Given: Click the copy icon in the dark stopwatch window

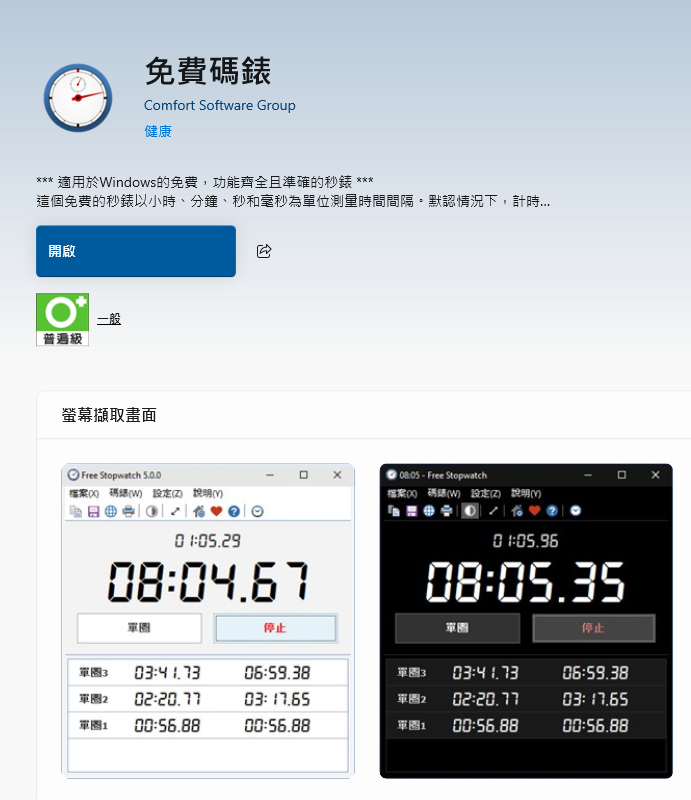Looking at the screenshot, I should pos(393,511).
